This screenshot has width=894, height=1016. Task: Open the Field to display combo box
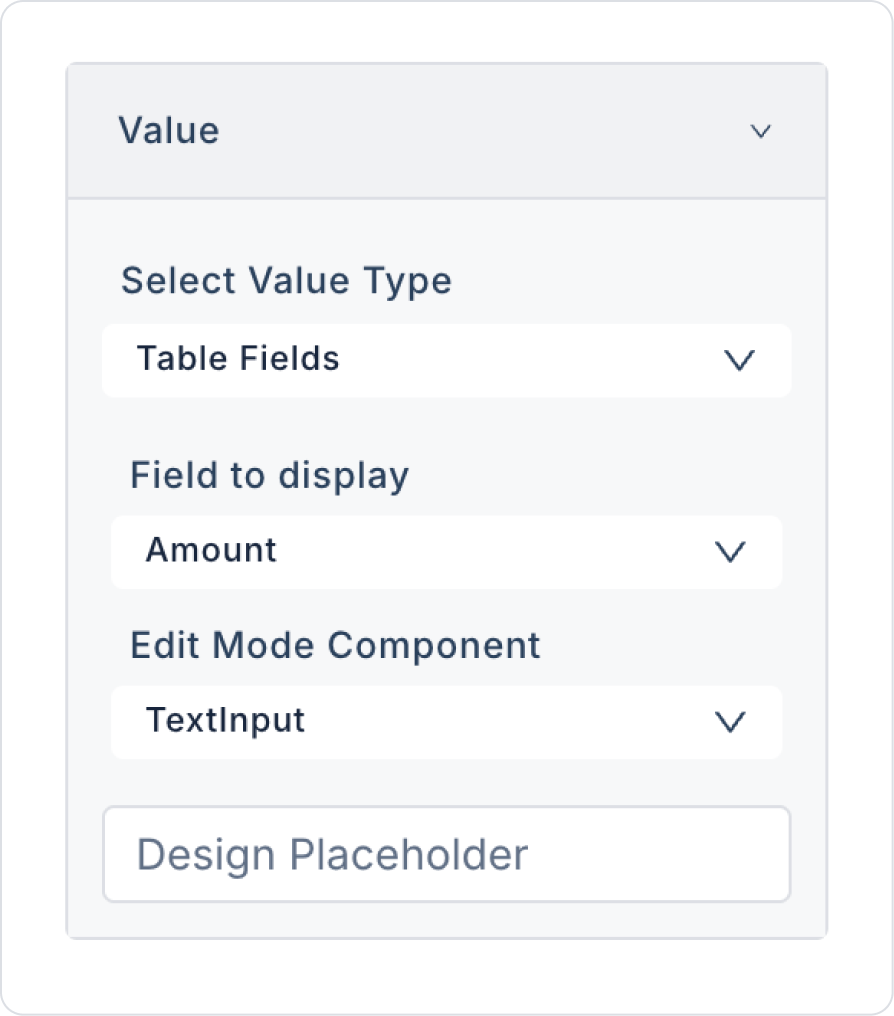coord(446,551)
